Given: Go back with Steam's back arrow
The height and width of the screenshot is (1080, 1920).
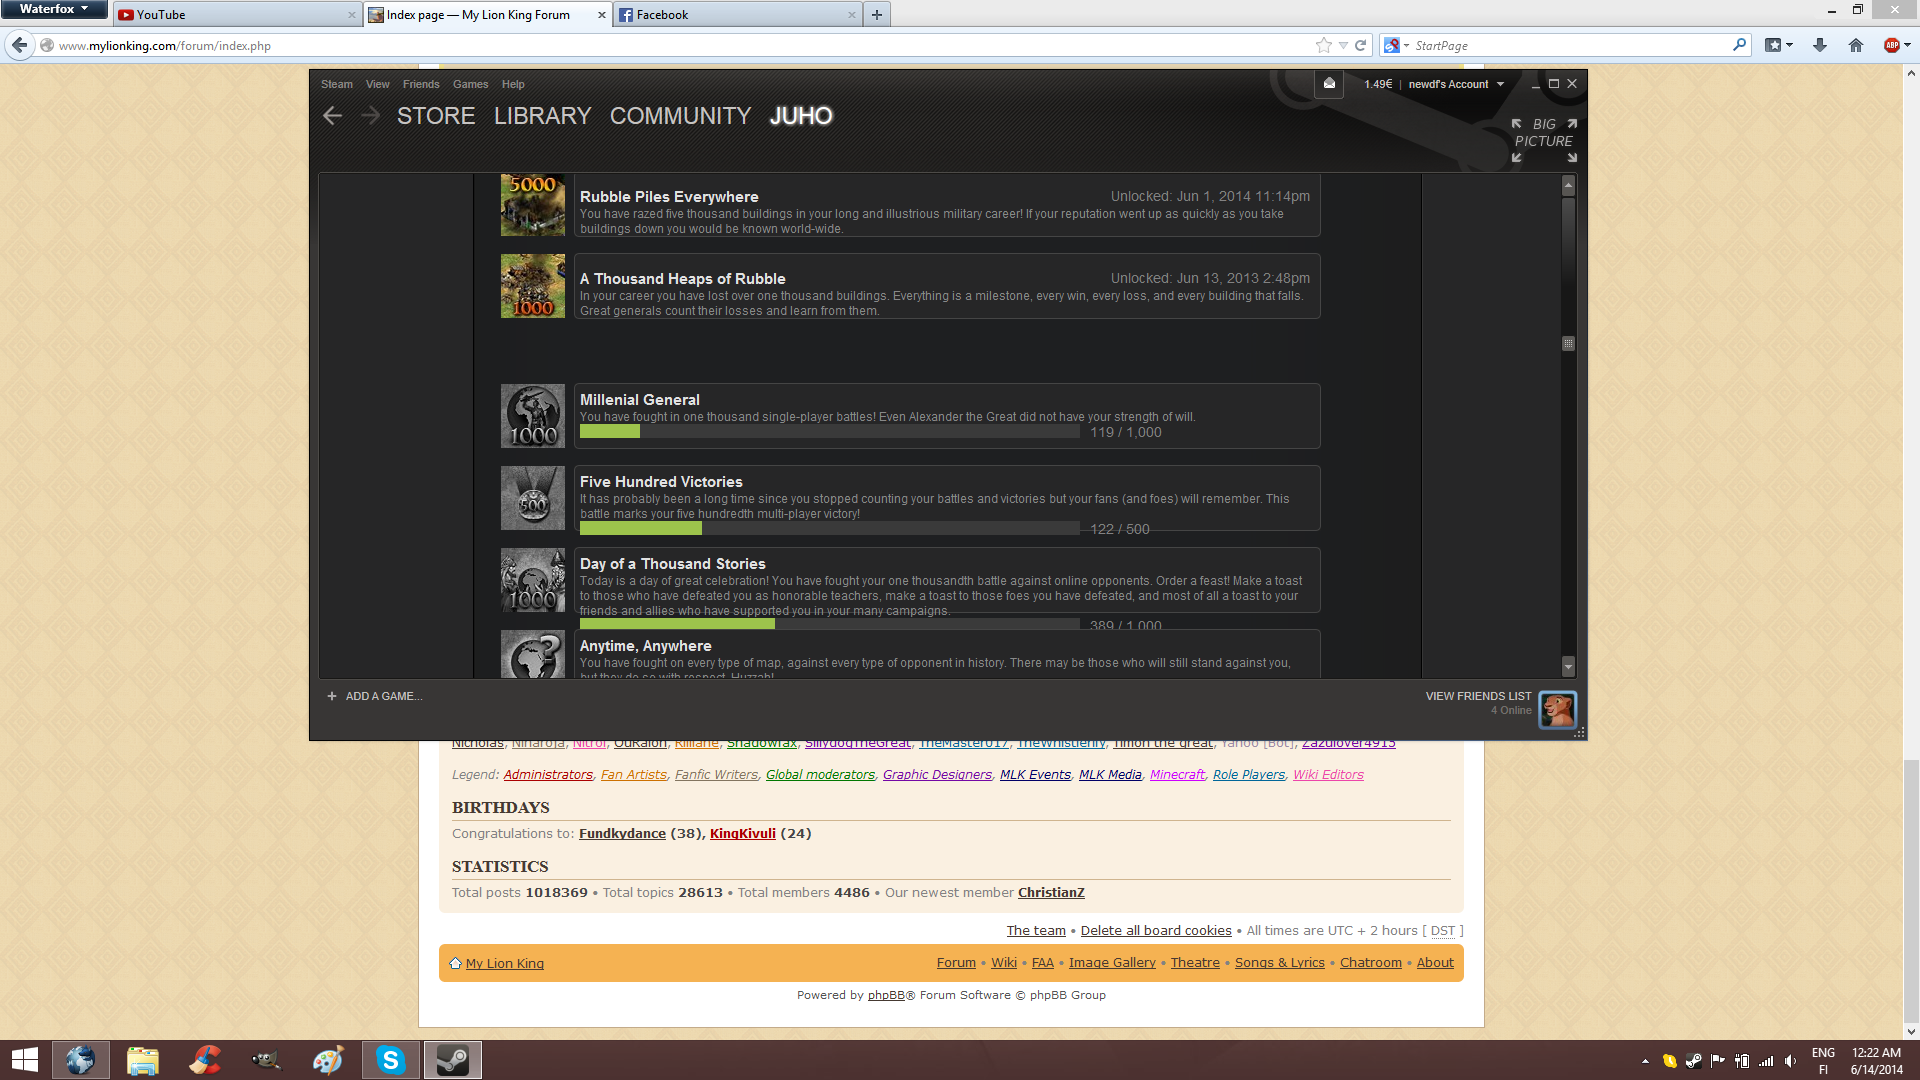Looking at the screenshot, I should click(x=333, y=116).
